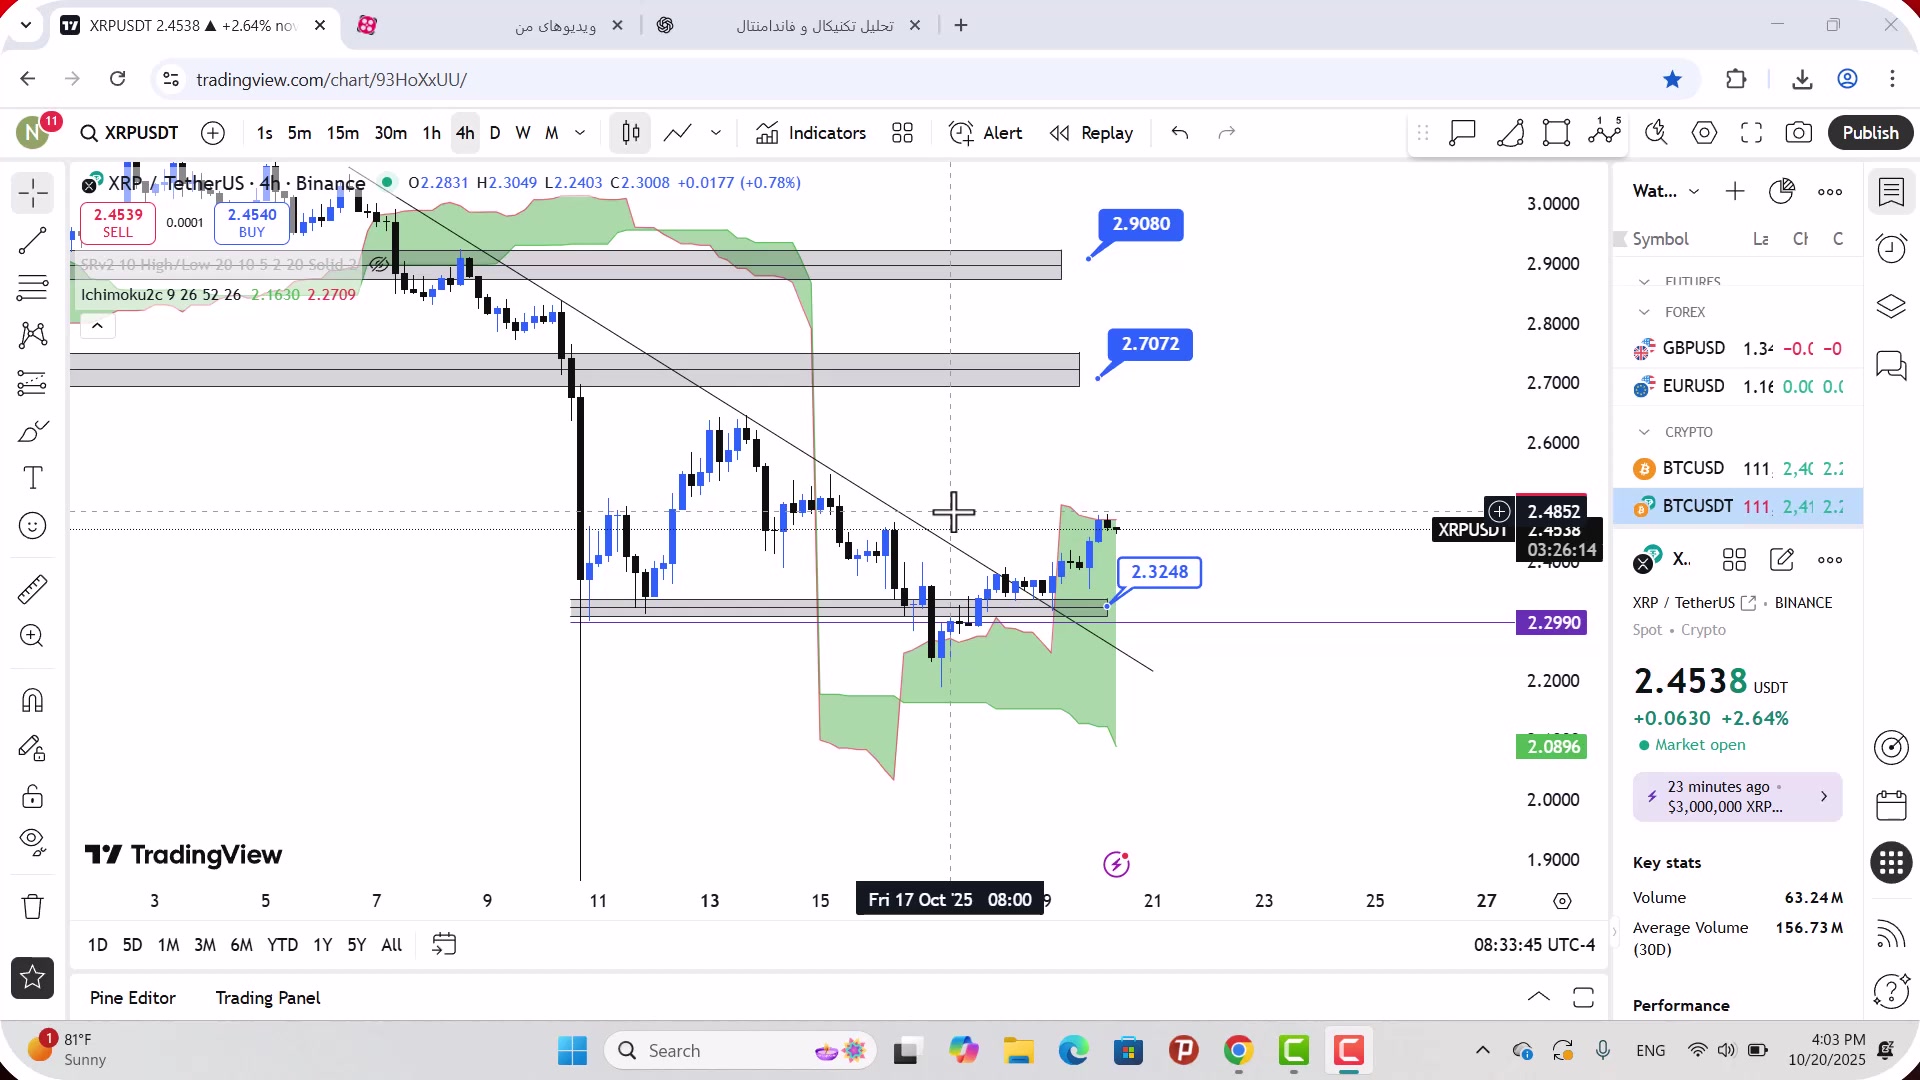Select the 4h timeframe
Image resolution: width=1920 pixels, height=1080 pixels.
tap(465, 133)
